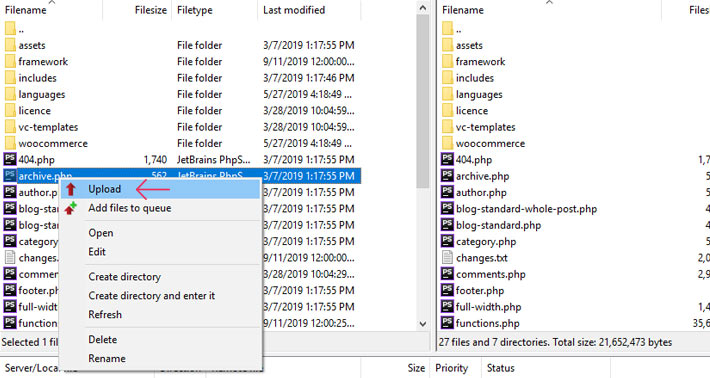The height and width of the screenshot is (378, 710).
Task: Click the local pane vertical scrollbar thumb
Action: [422, 101]
